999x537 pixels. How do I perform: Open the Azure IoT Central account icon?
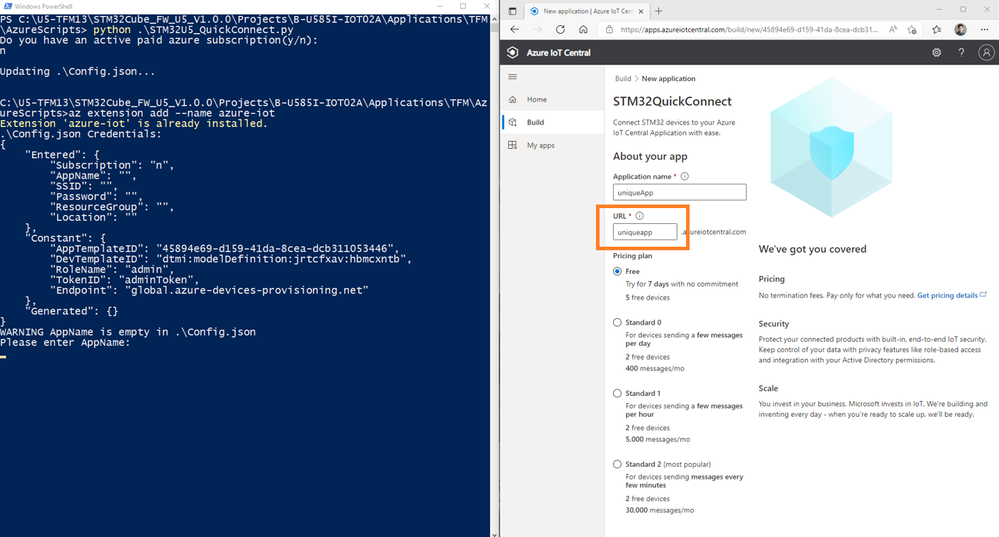tap(986, 53)
